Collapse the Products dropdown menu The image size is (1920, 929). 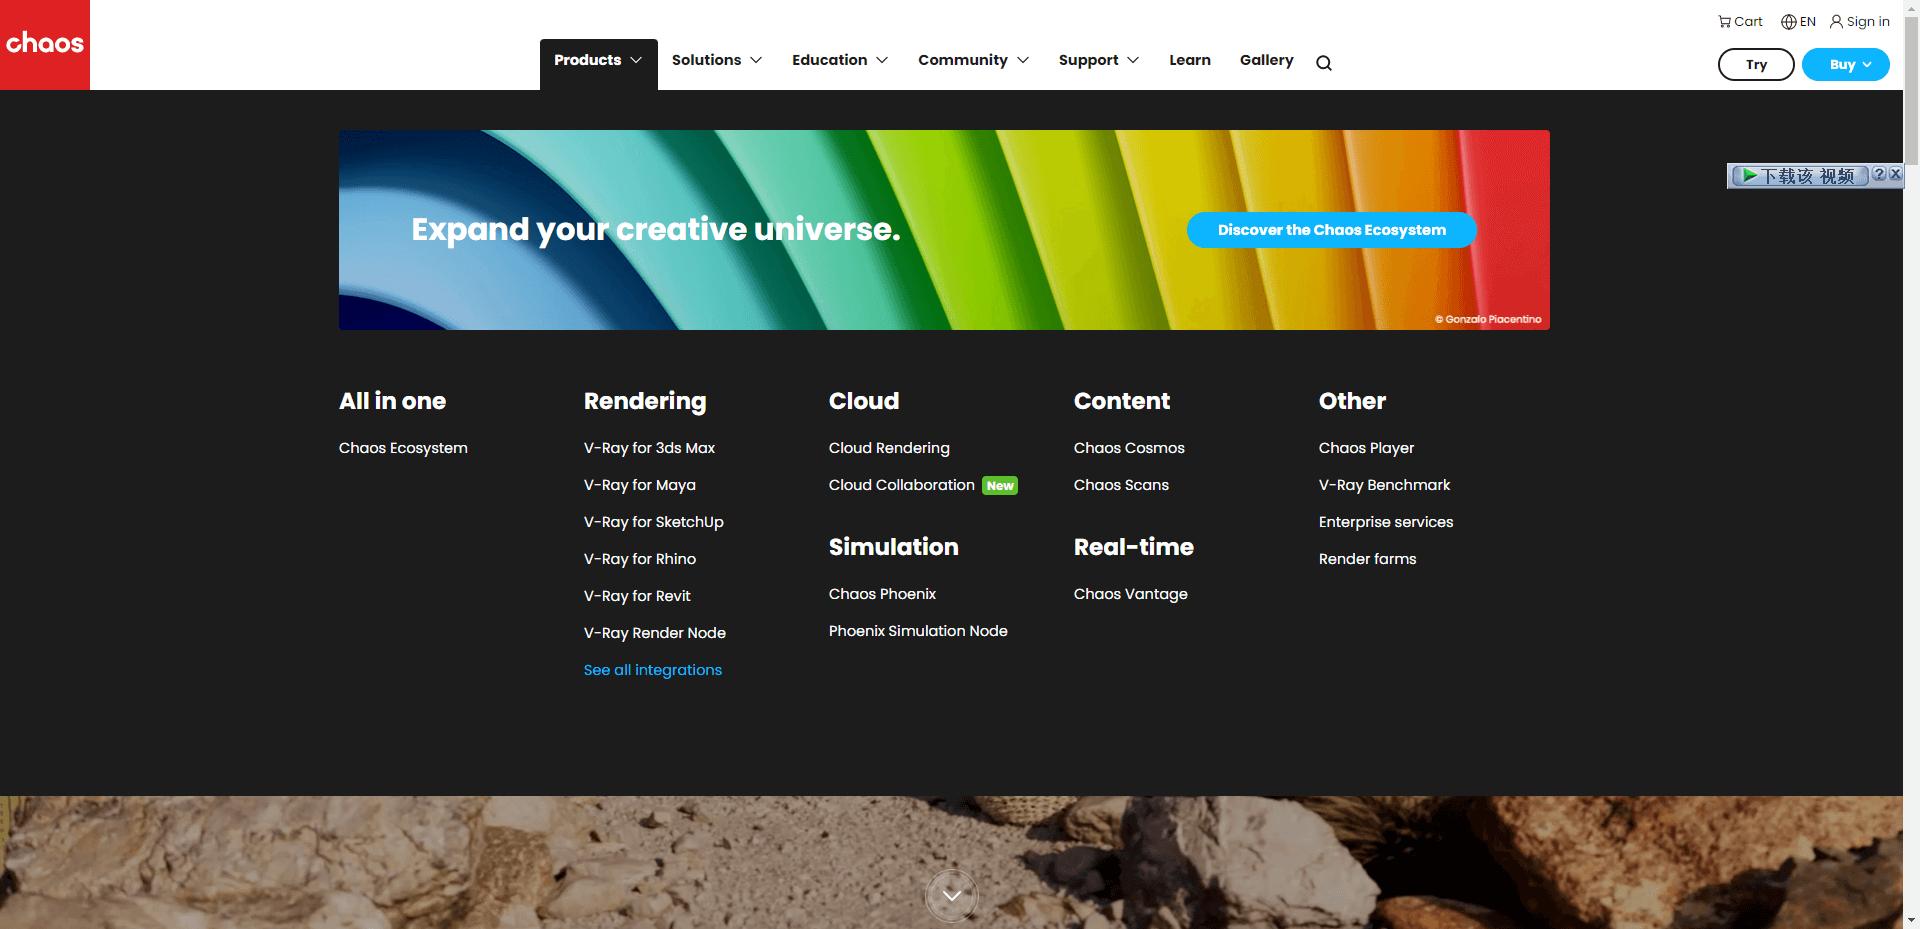(598, 61)
